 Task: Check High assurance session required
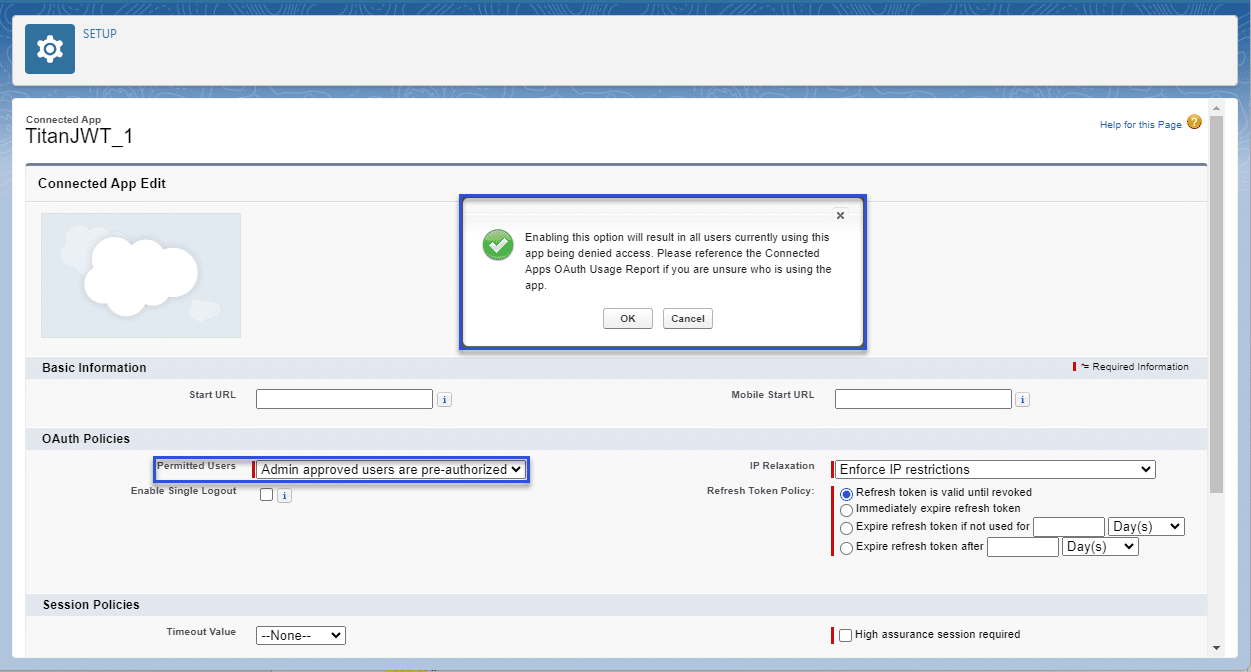[x=845, y=634]
